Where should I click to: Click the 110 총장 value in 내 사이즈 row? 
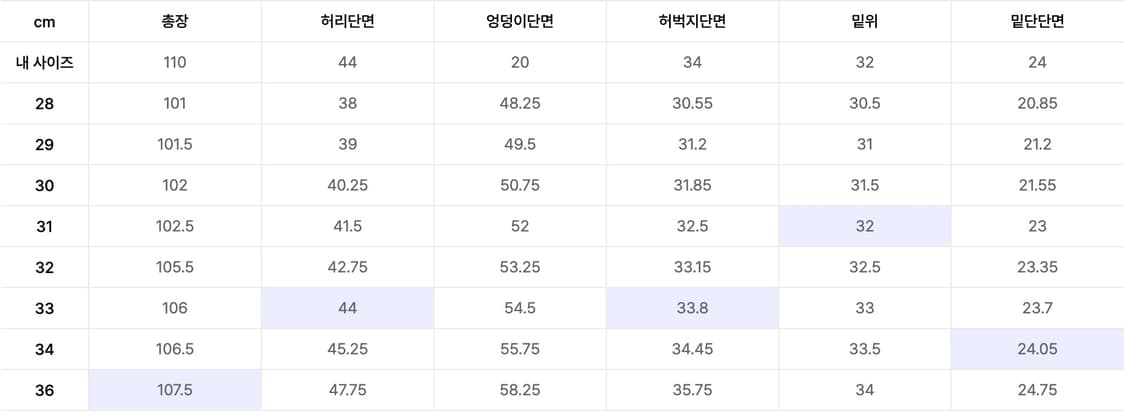pyautogui.click(x=175, y=62)
